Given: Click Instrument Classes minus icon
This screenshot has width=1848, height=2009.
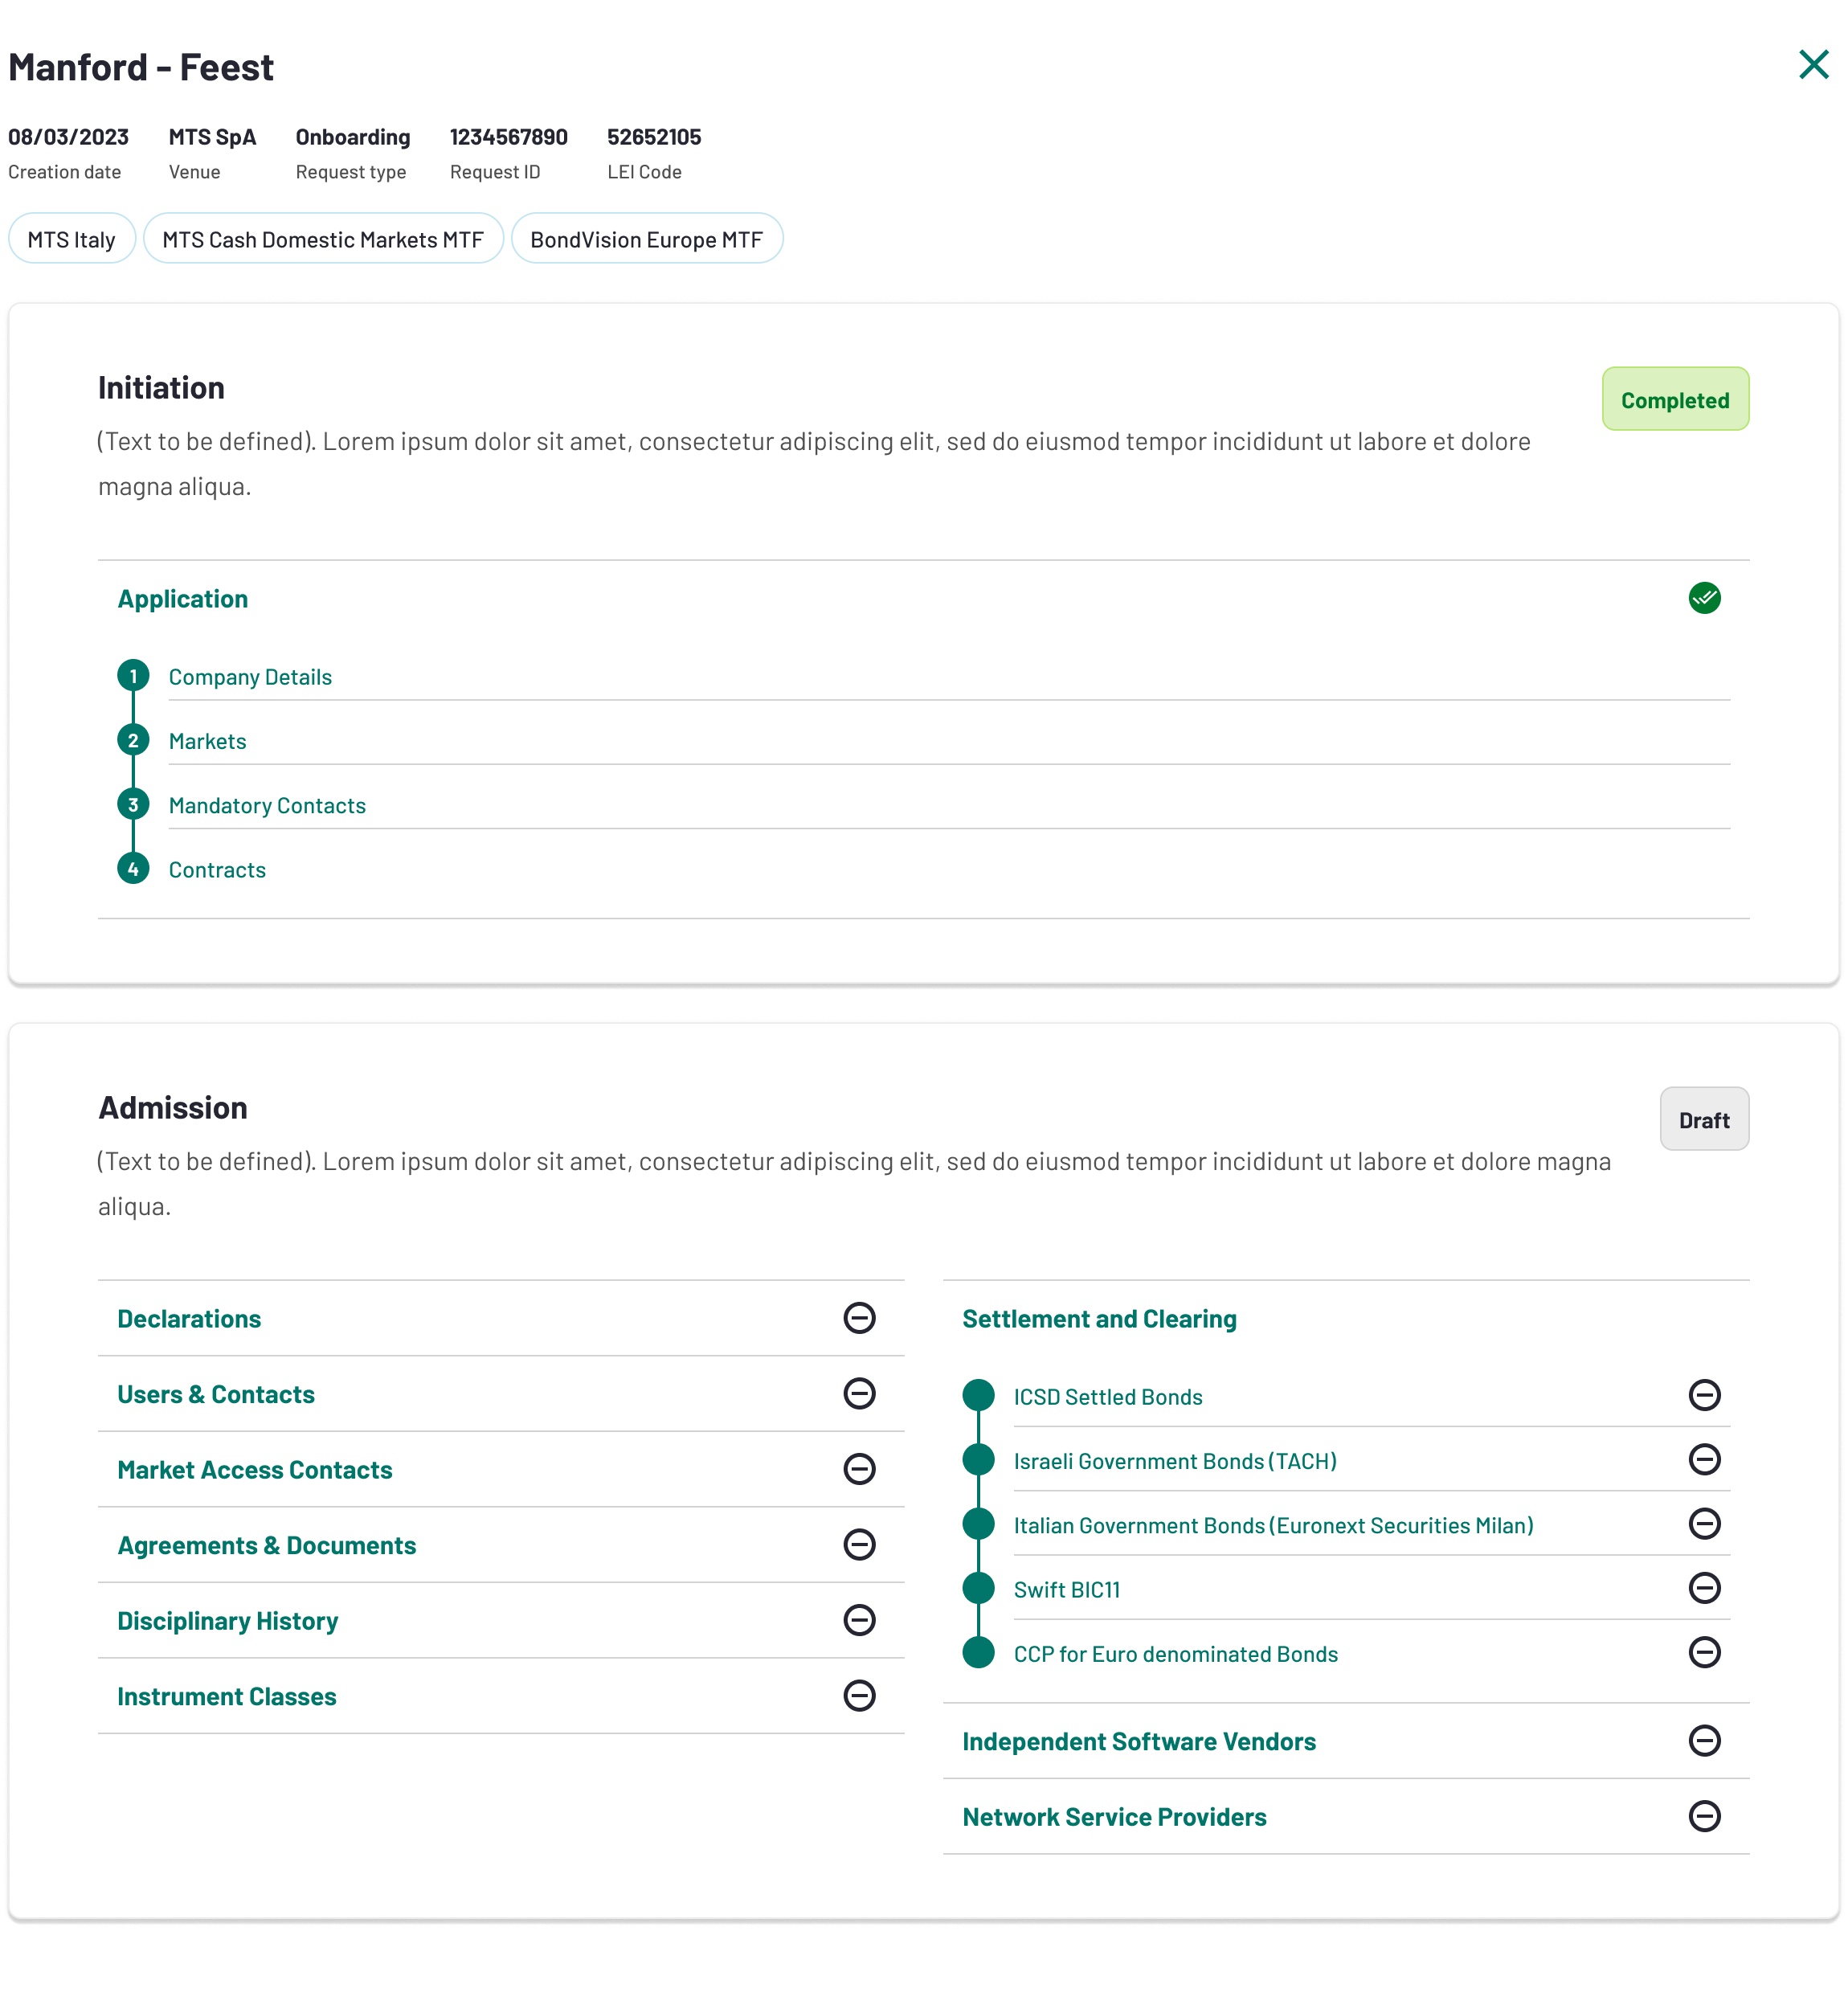Looking at the screenshot, I should click(x=859, y=1695).
